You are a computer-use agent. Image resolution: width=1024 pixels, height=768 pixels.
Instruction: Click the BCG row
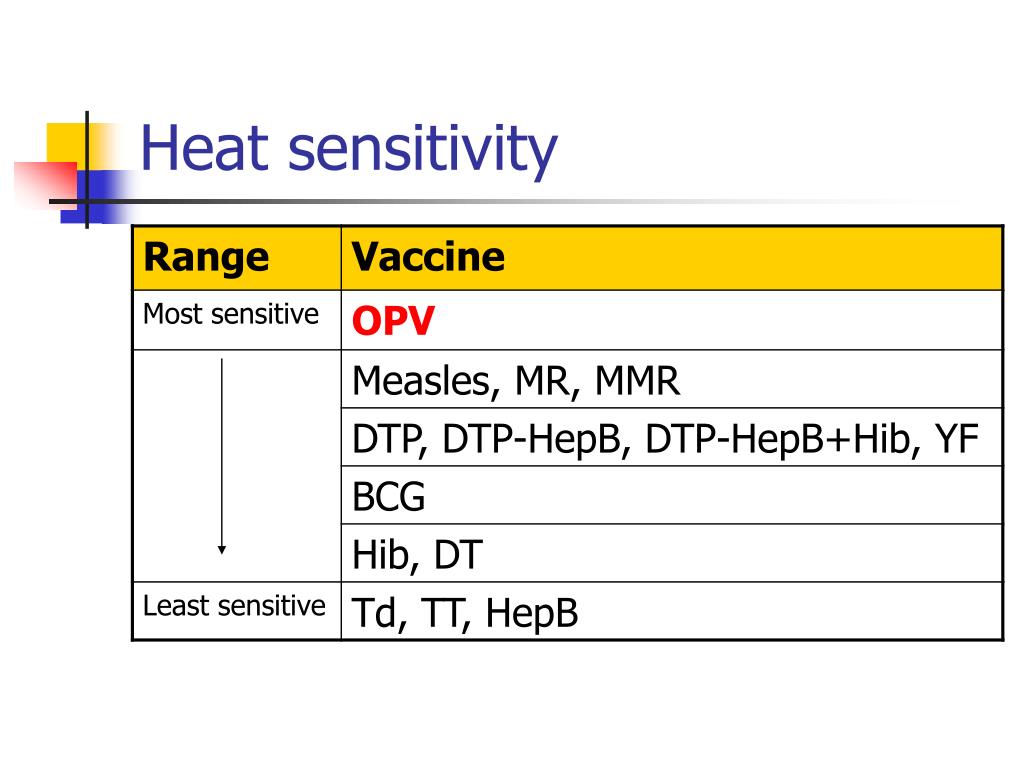click(671, 495)
